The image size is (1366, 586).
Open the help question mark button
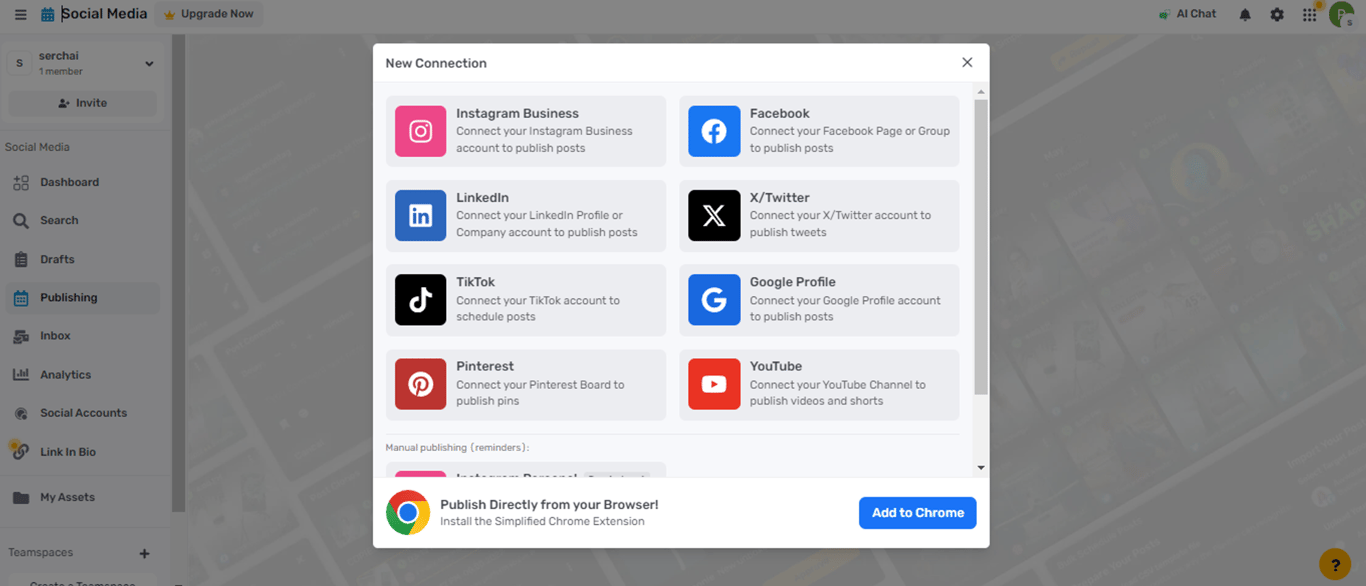pos(1335,565)
